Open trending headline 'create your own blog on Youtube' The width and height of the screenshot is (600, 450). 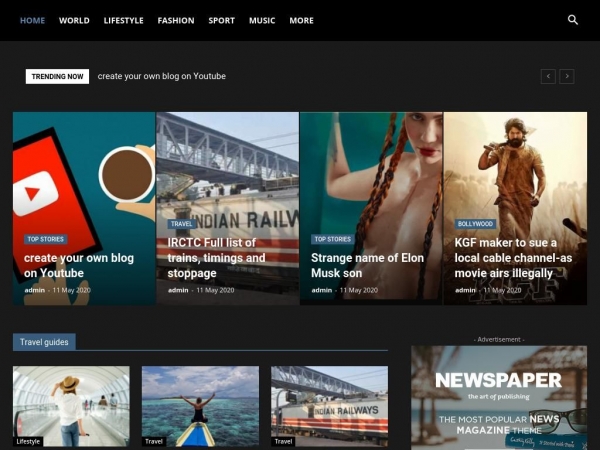click(161, 76)
